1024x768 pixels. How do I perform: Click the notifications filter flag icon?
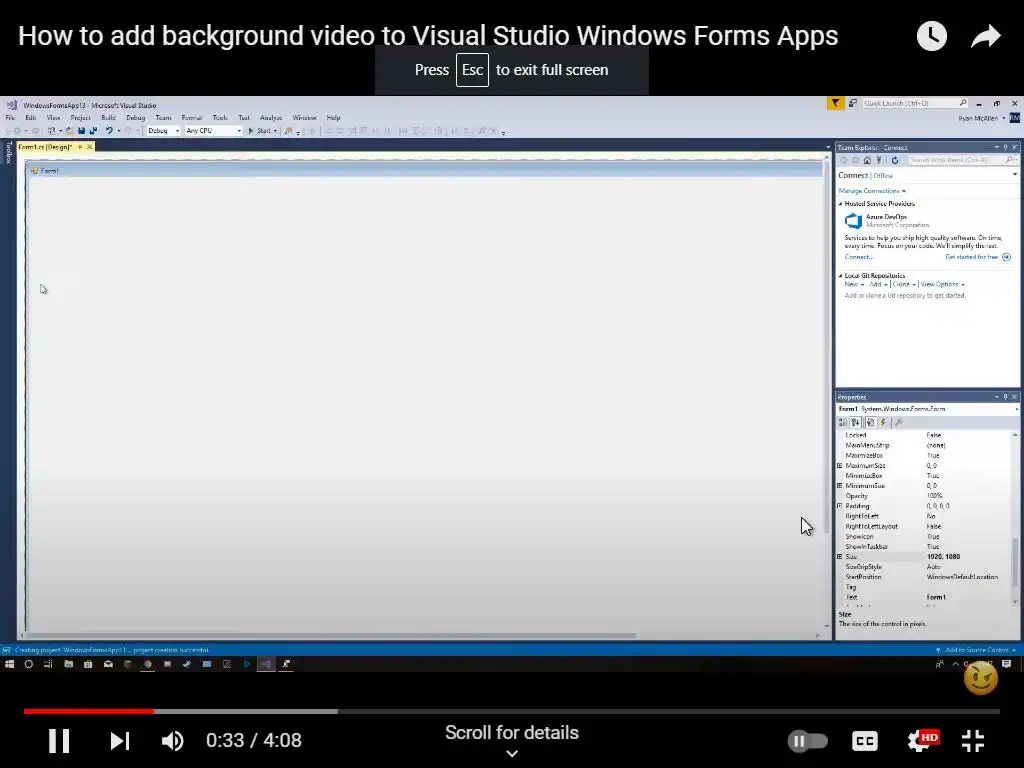click(x=835, y=103)
